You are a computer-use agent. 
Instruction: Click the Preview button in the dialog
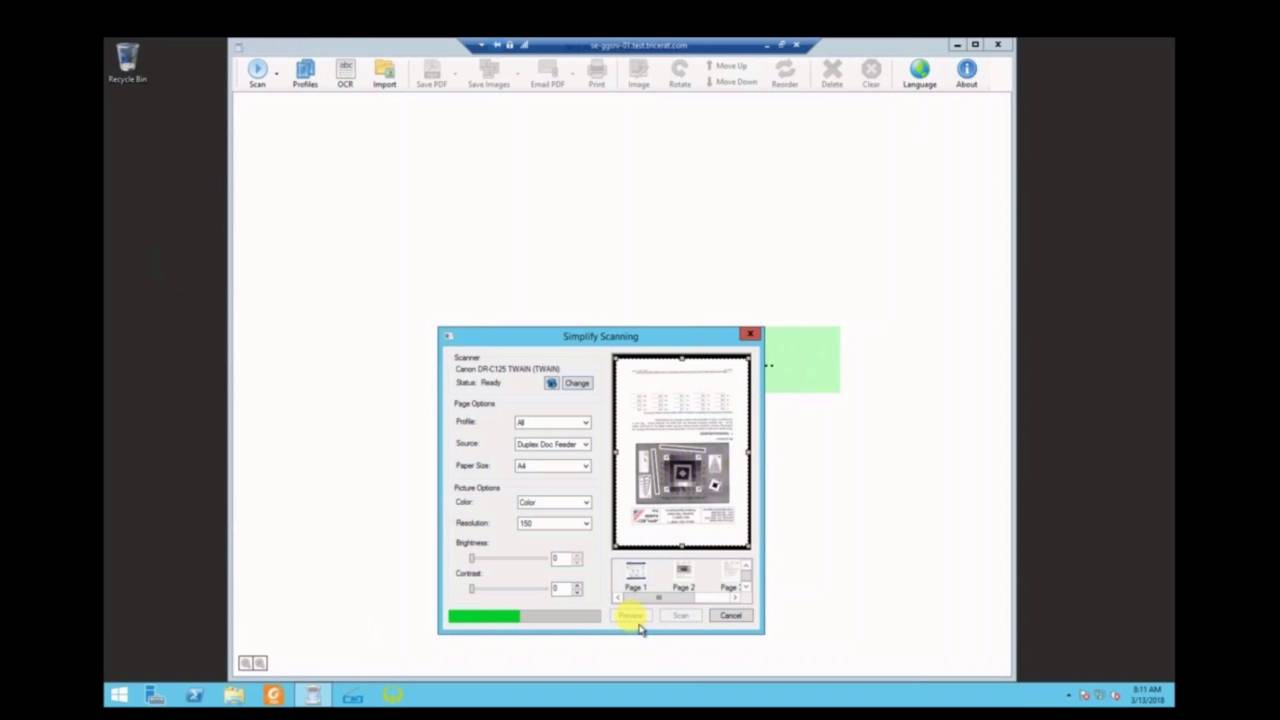[x=631, y=616]
